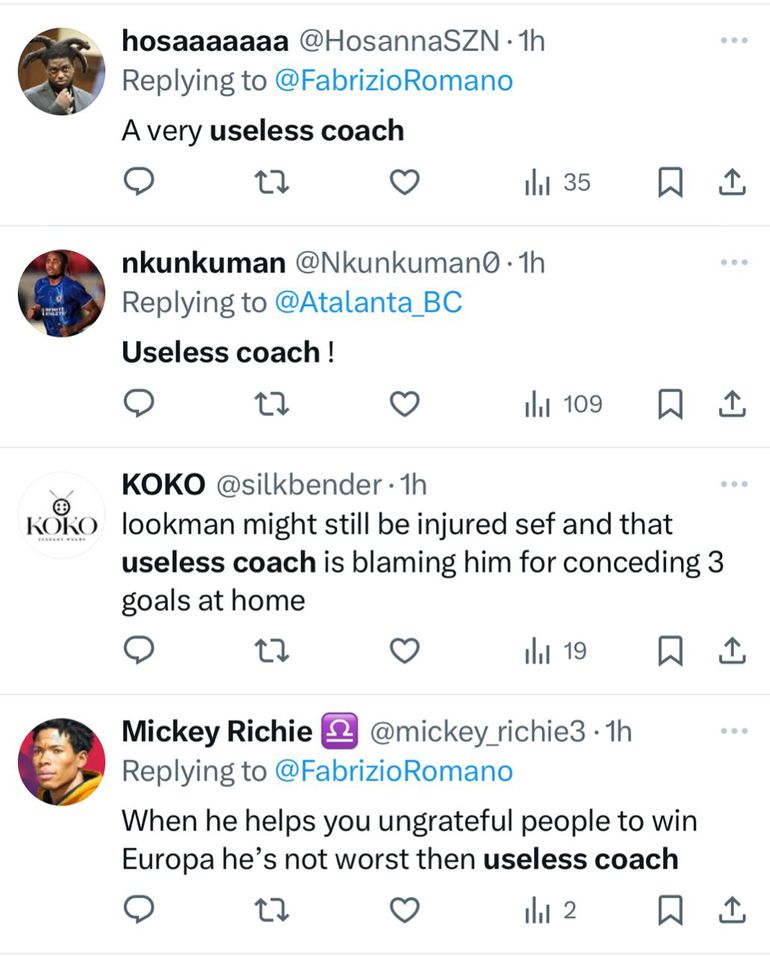Like hosaaaaaaa's 'A very useless coach' tweet
Image resolution: width=770 pixels, height=956 pixels.
tap(404, 182)
